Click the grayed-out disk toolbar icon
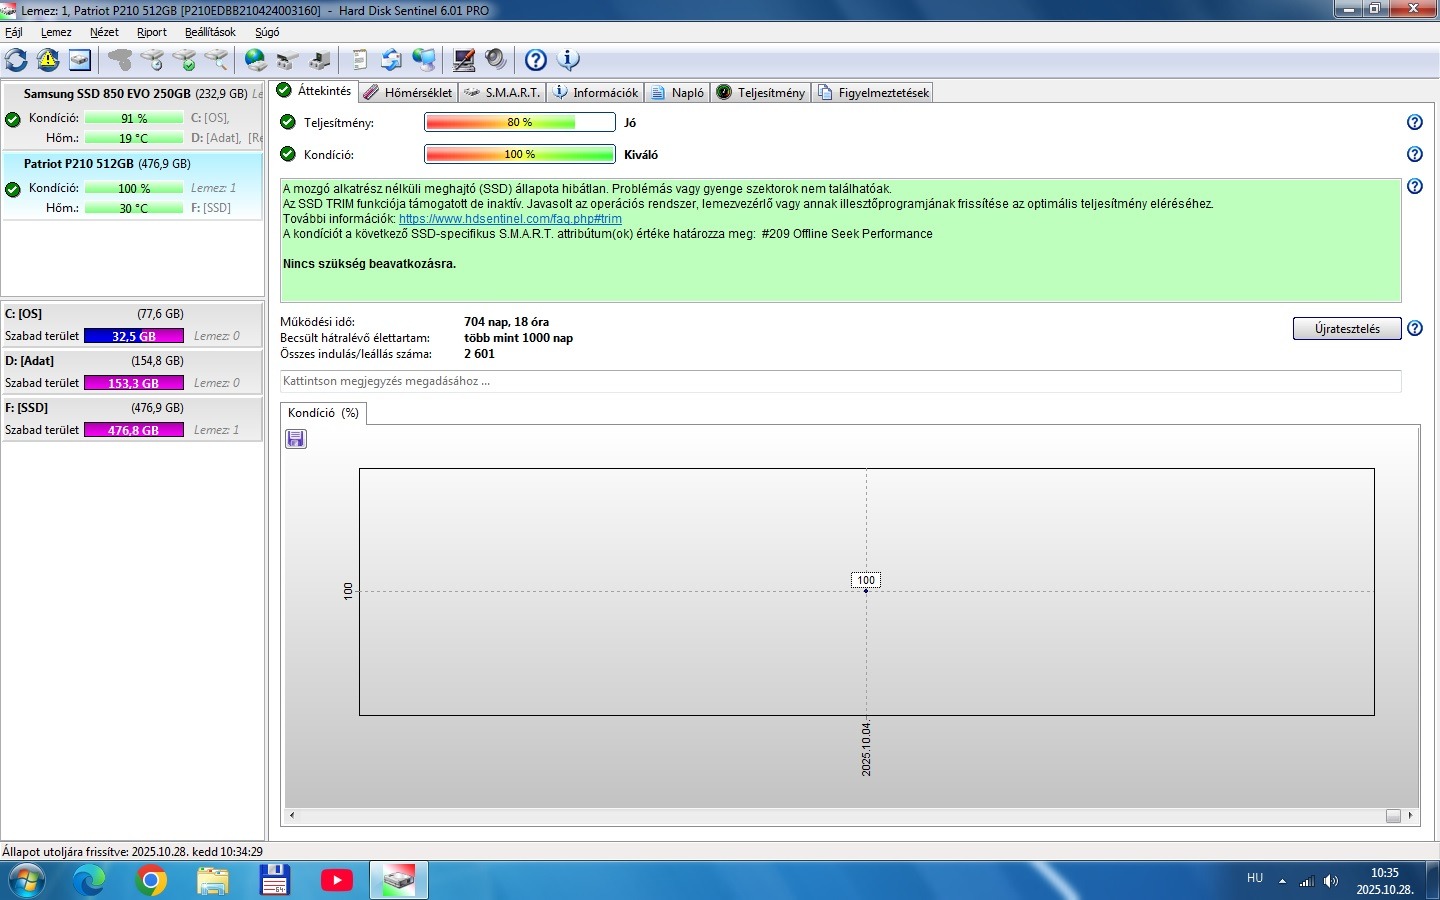The height and width of the screenshot is (900, 1440). (x=120, y=60)
